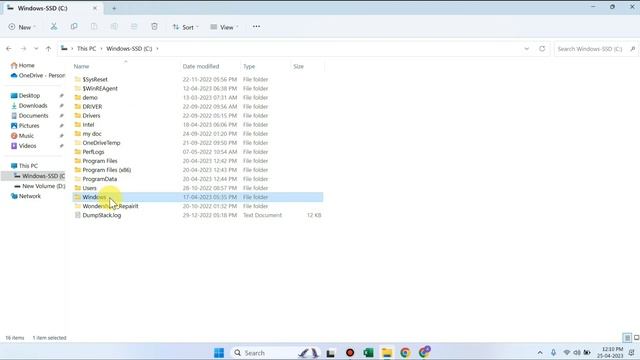Click File Explorer taskbar icon
Viewport: 640px width, 360px height.
387,353
